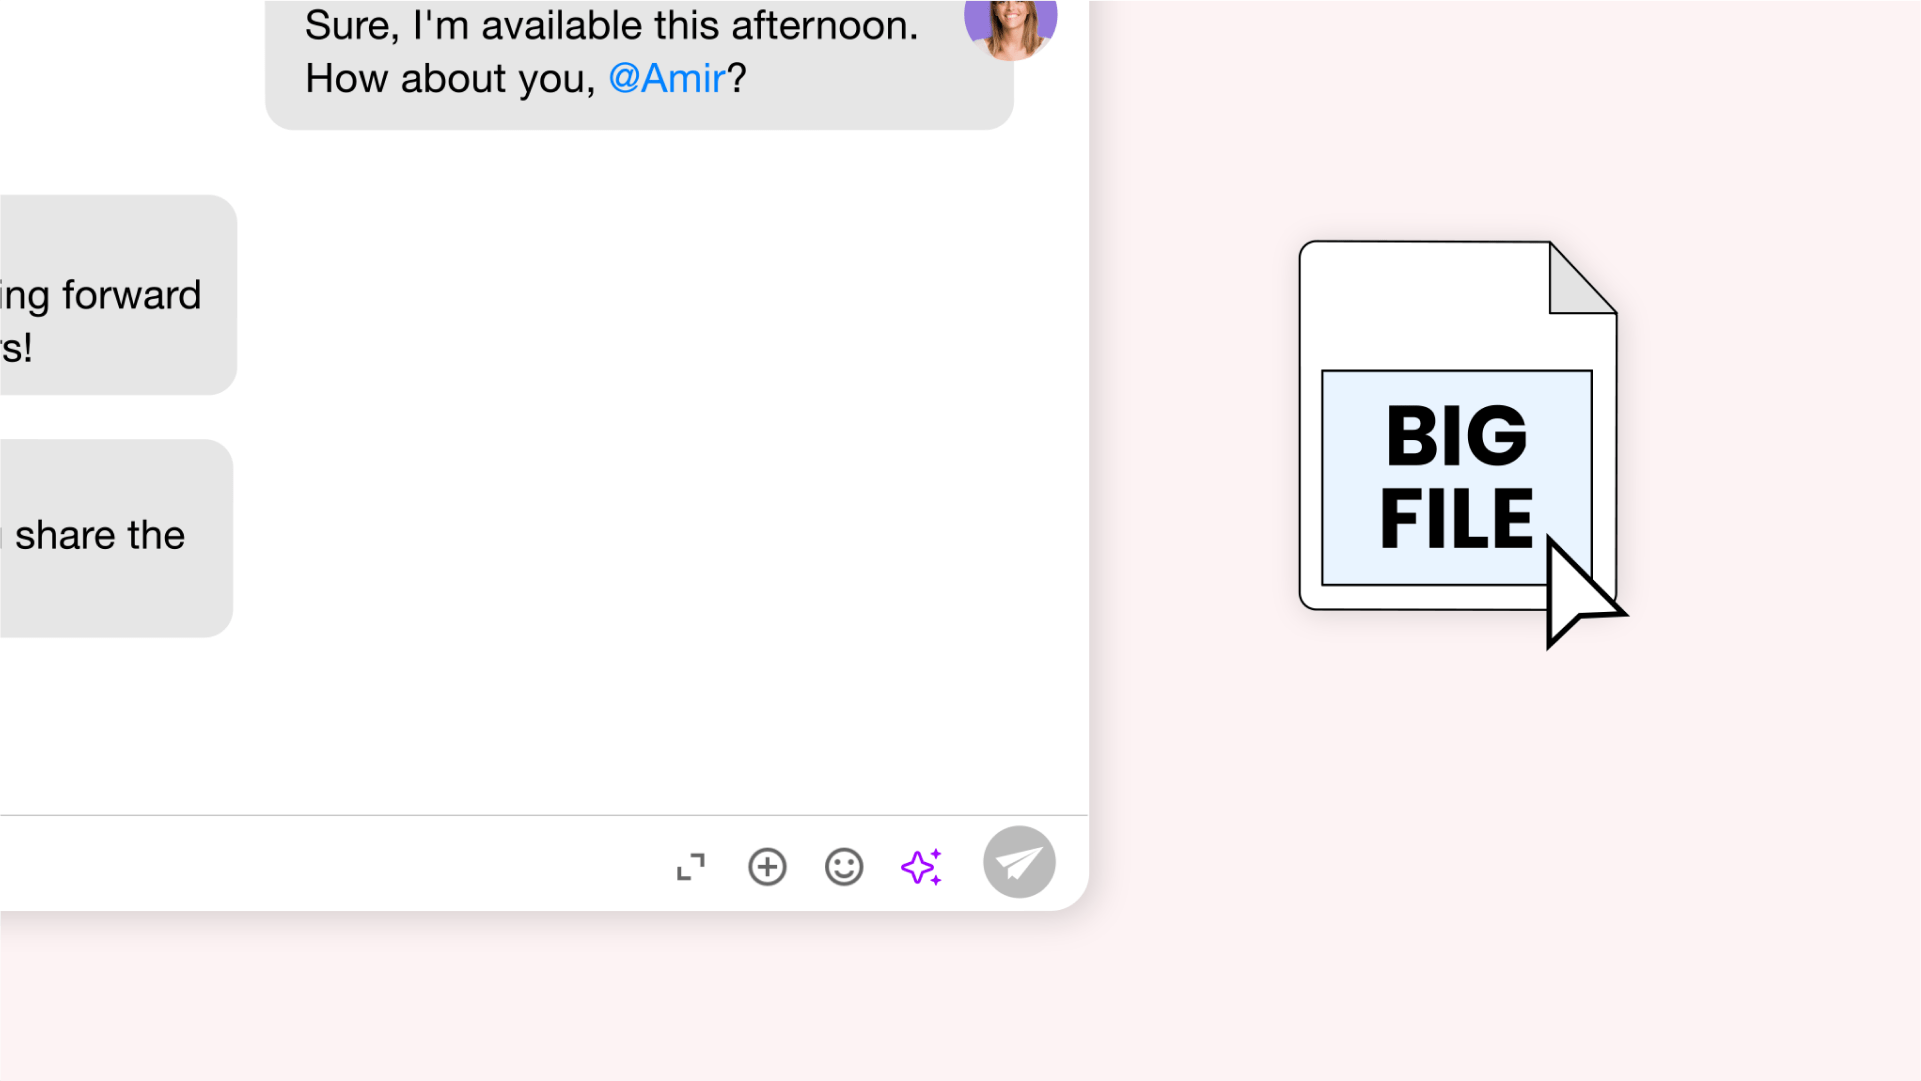This screenshot has width=1921, height=1081.
Task: Enable AI suggestions with the sparkles toggle
Action: [x=920, y=866]
